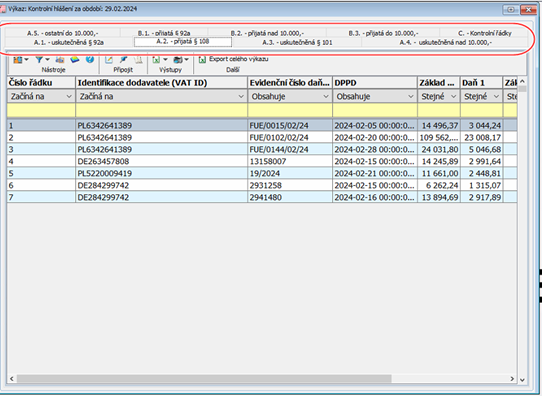542x396 pixels.
Task: Select cell FUE/0102/02/24
Action: click(290, 138)
